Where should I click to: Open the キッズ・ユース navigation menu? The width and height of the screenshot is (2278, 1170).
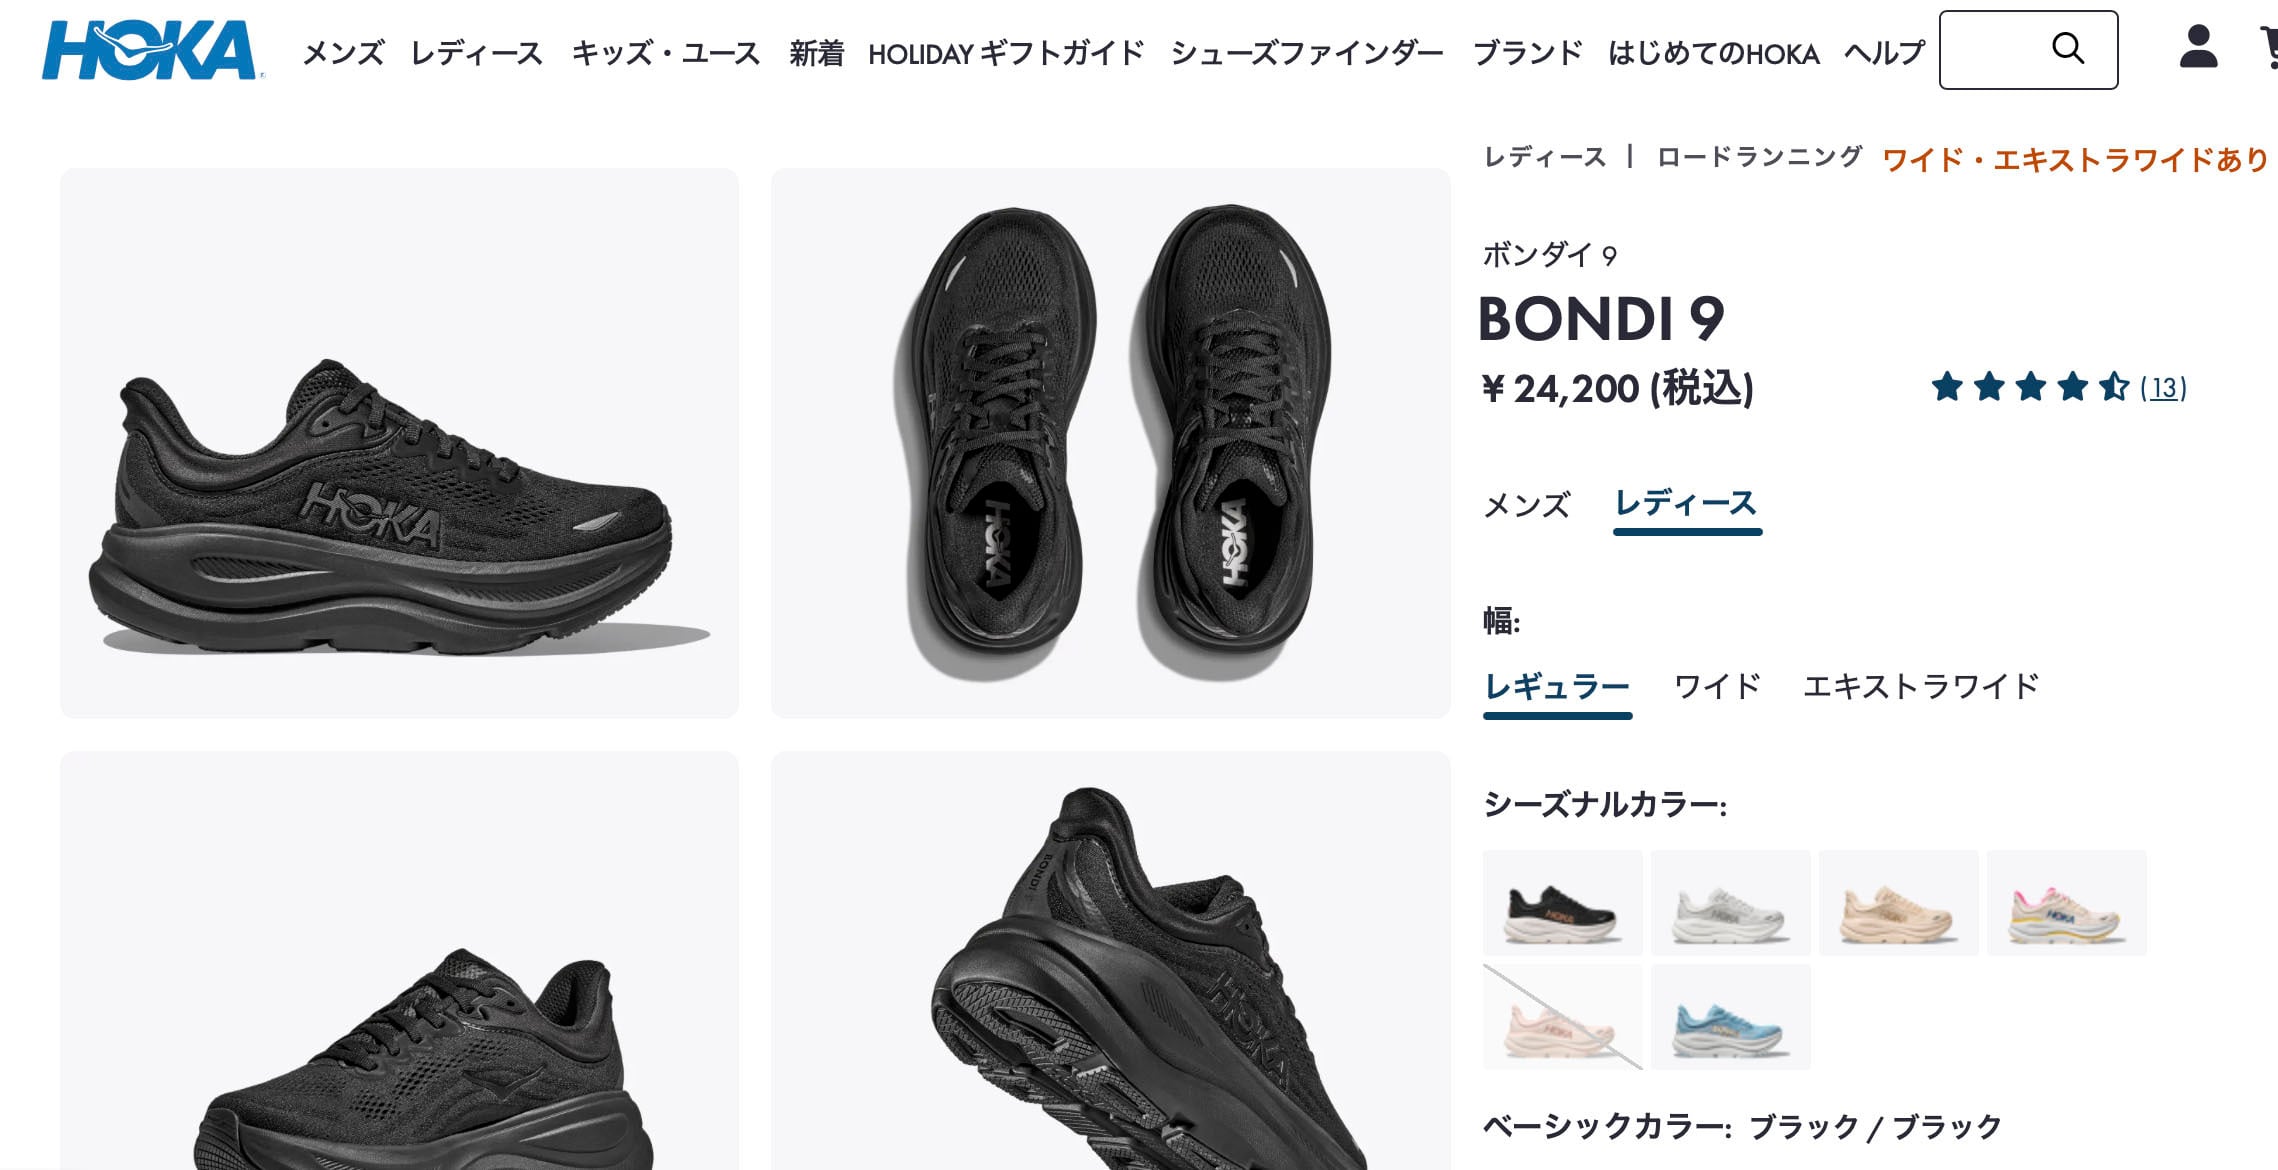click(x=665, y=53)
